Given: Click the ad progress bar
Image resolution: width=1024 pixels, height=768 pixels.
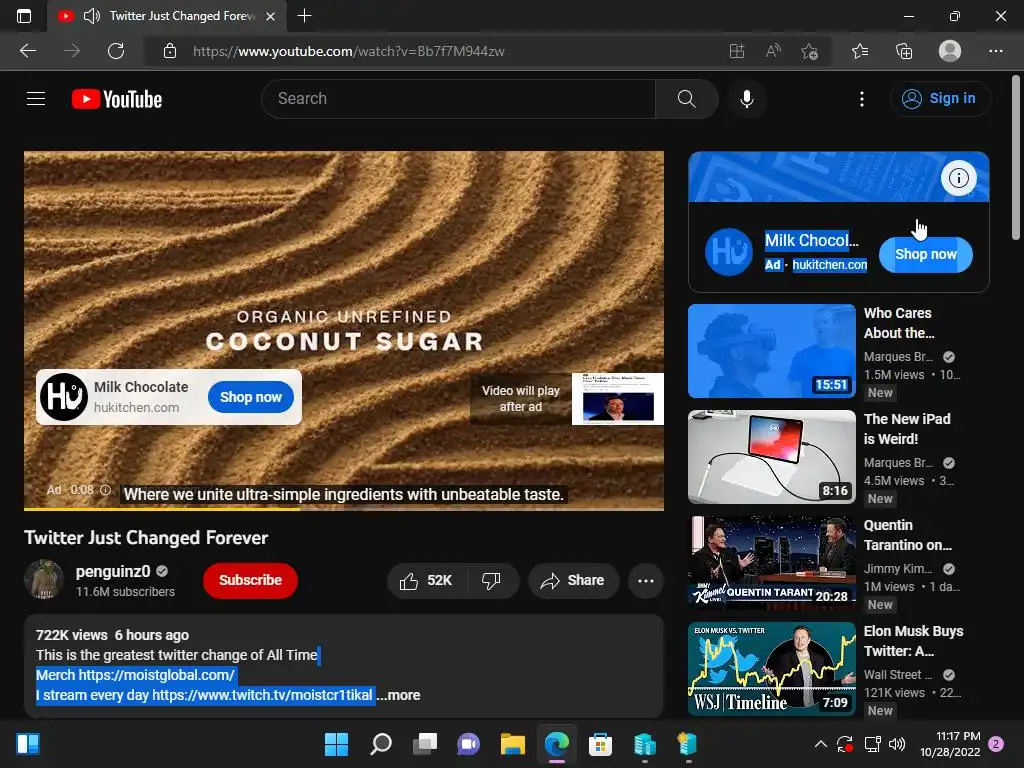Looking at the screenshot, I should [x=344, y=509].
